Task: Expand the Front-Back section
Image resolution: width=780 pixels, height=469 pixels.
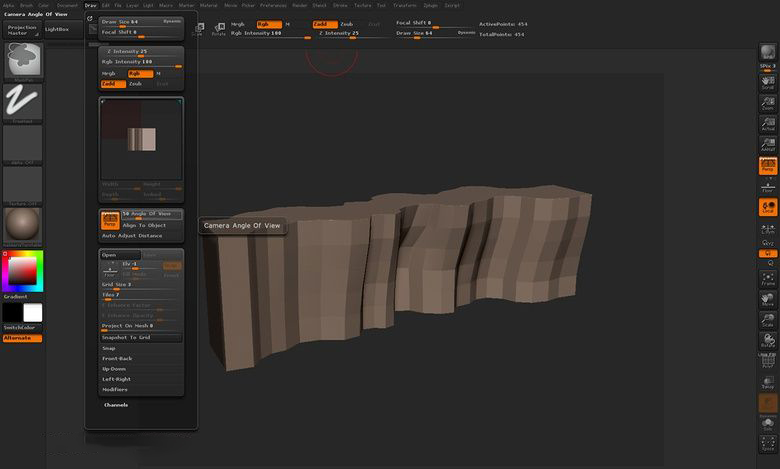Action: click(117, 358)
